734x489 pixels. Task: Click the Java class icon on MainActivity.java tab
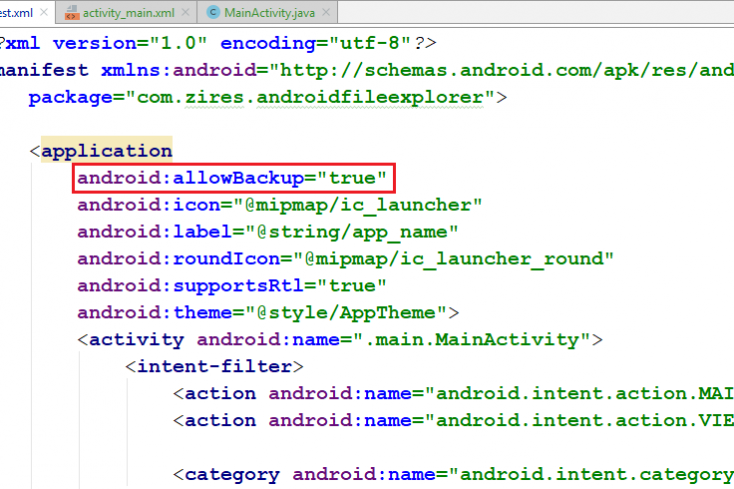pos(213,13)
